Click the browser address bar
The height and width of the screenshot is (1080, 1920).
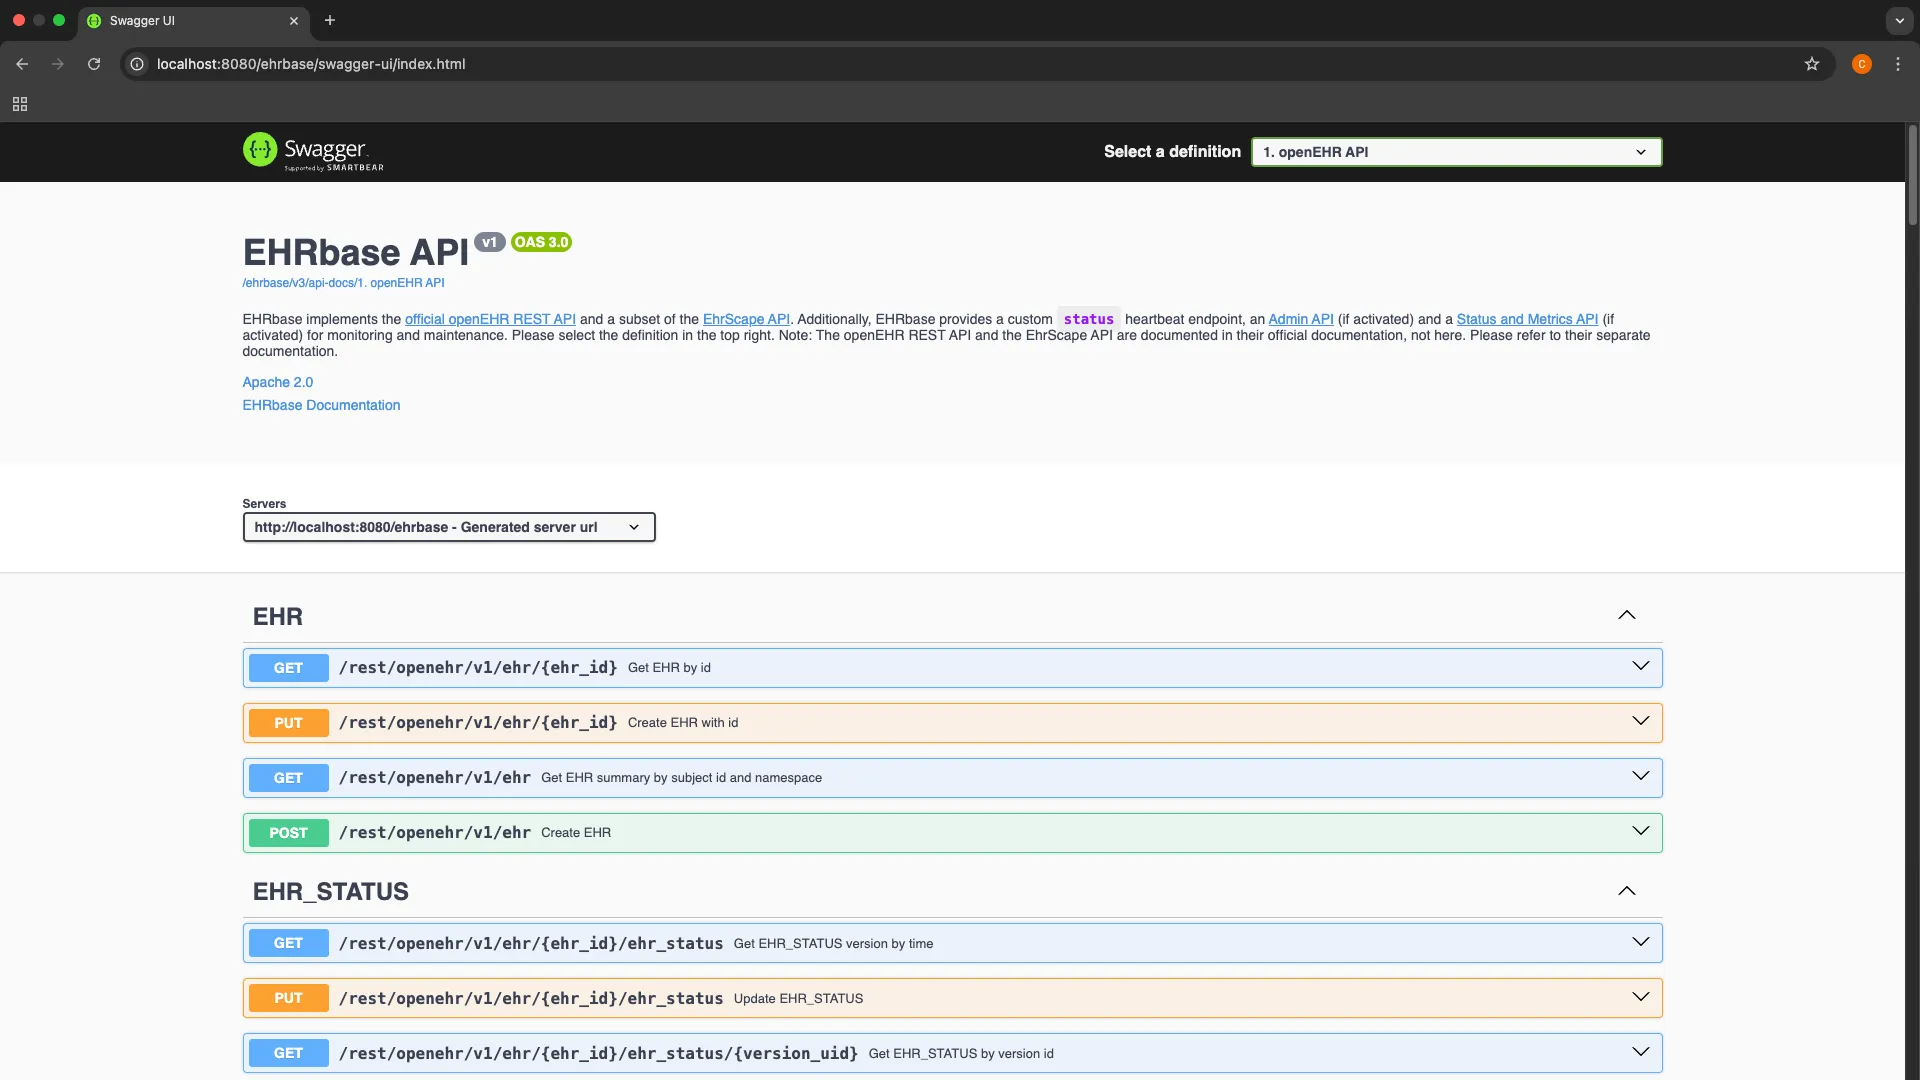(600, 64)
